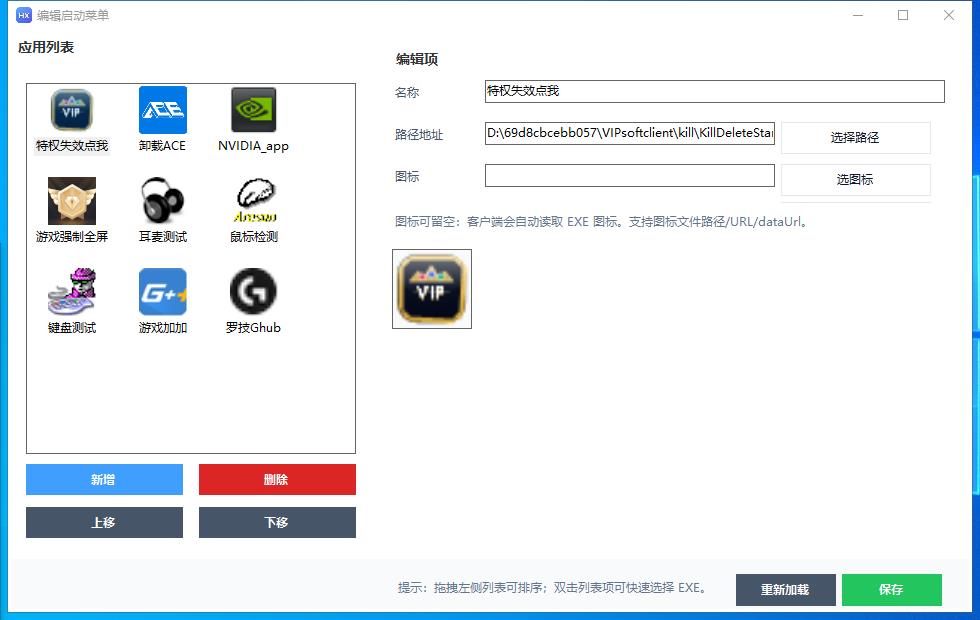Viewport: 980px width, 620px height.
Task: Close the 编辑启动菜单 window
Action: tap(949, 15)
